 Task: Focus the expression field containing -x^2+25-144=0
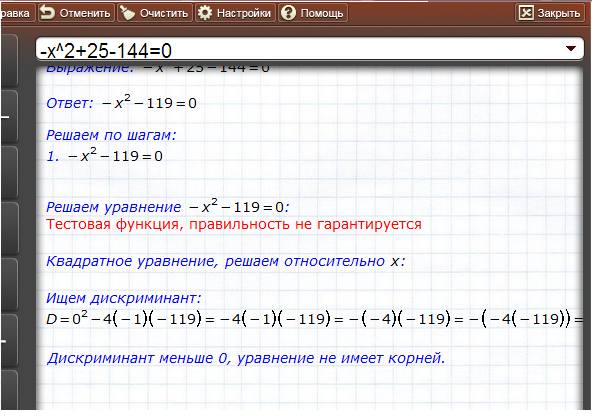310,49
